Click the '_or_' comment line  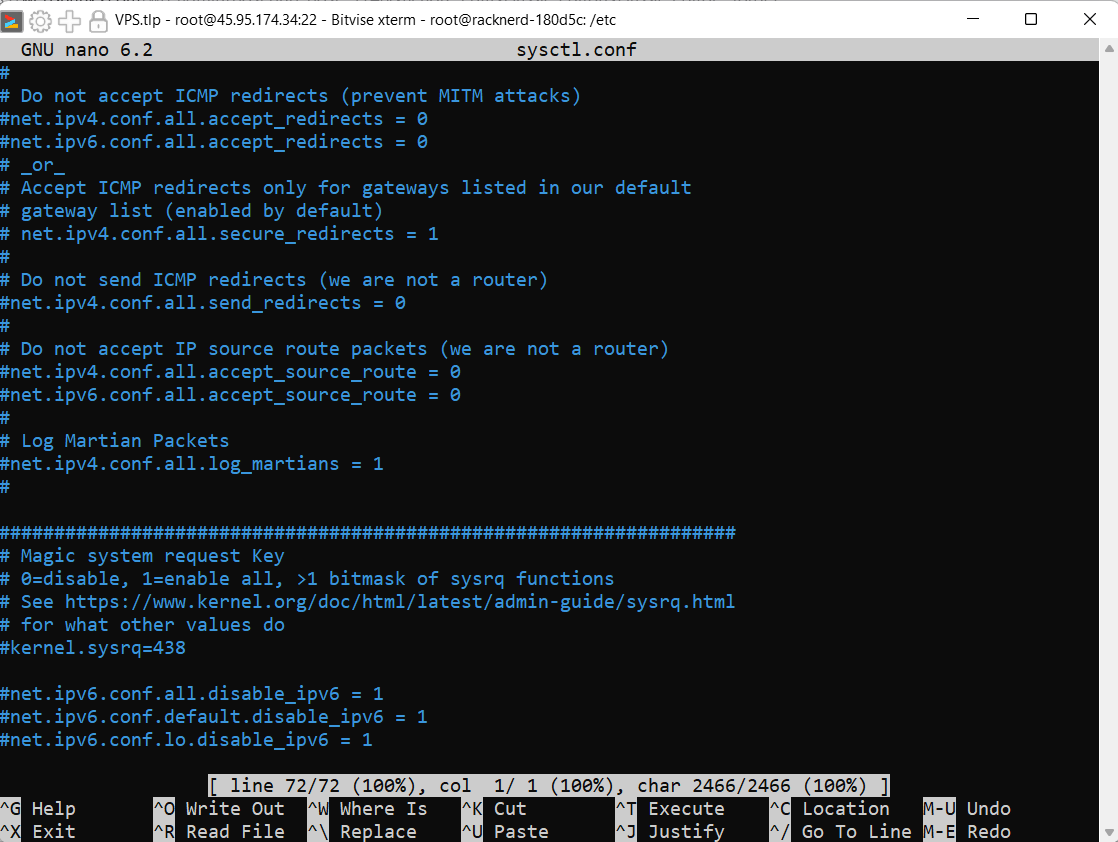click(33, 165)
